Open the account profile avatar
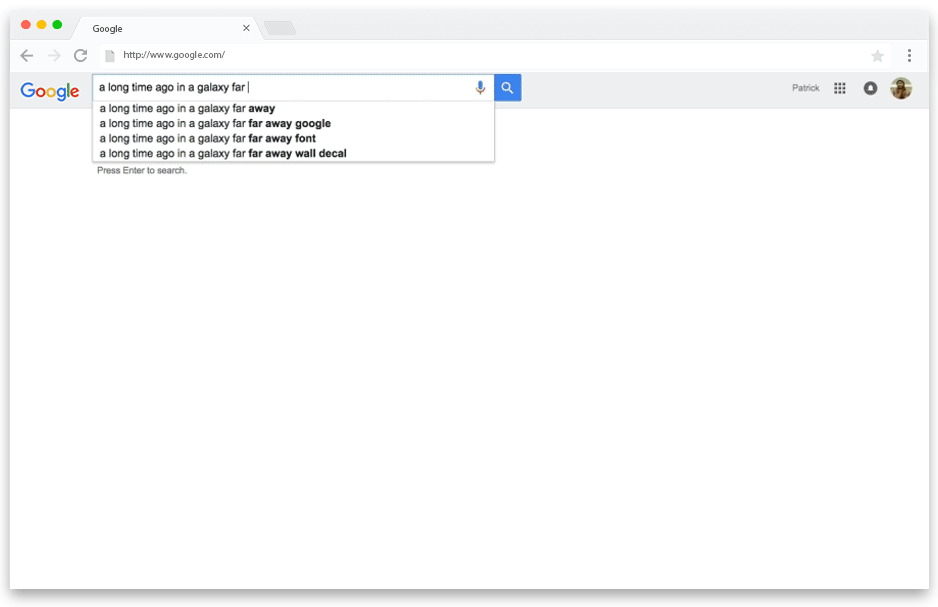 (901, 88)
